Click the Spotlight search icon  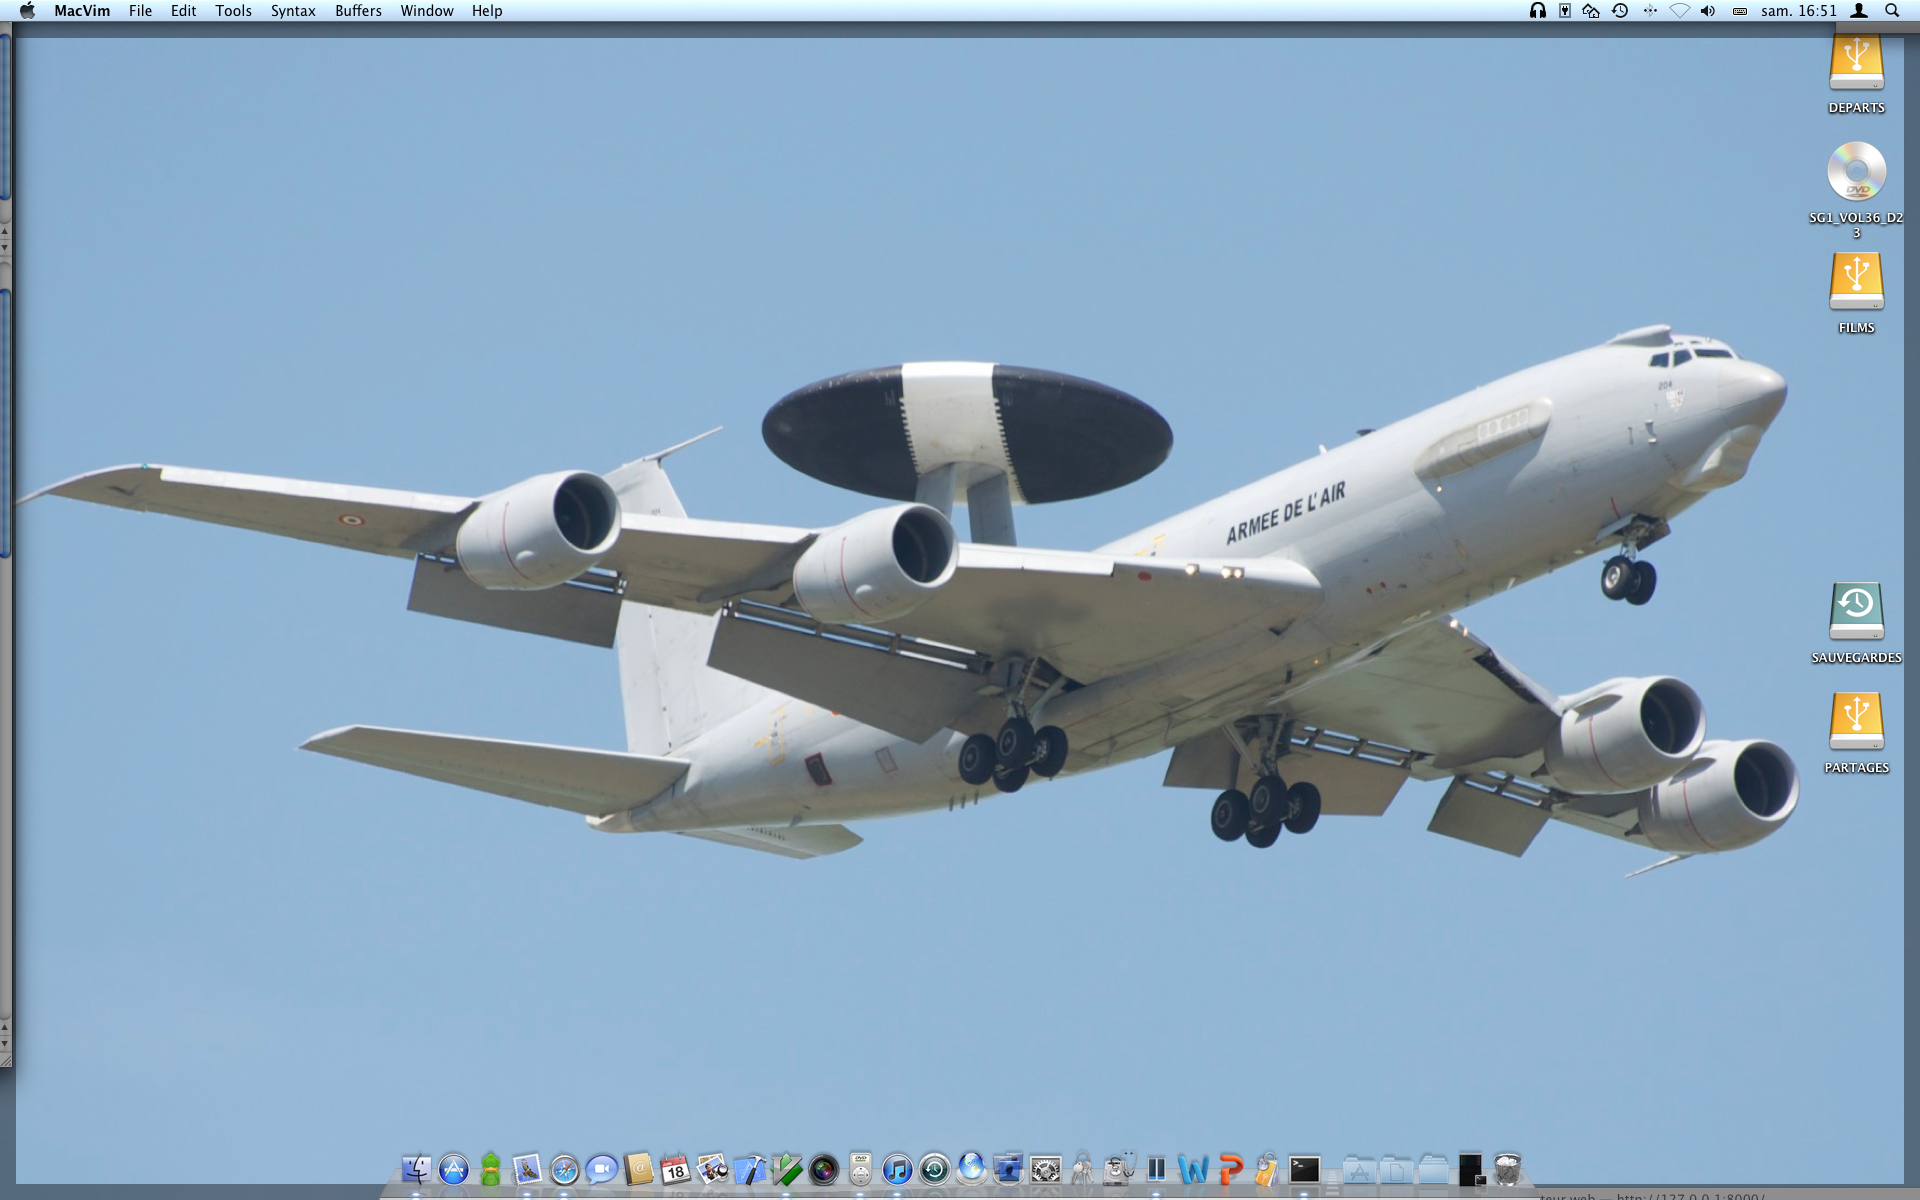pos(1892,11)
